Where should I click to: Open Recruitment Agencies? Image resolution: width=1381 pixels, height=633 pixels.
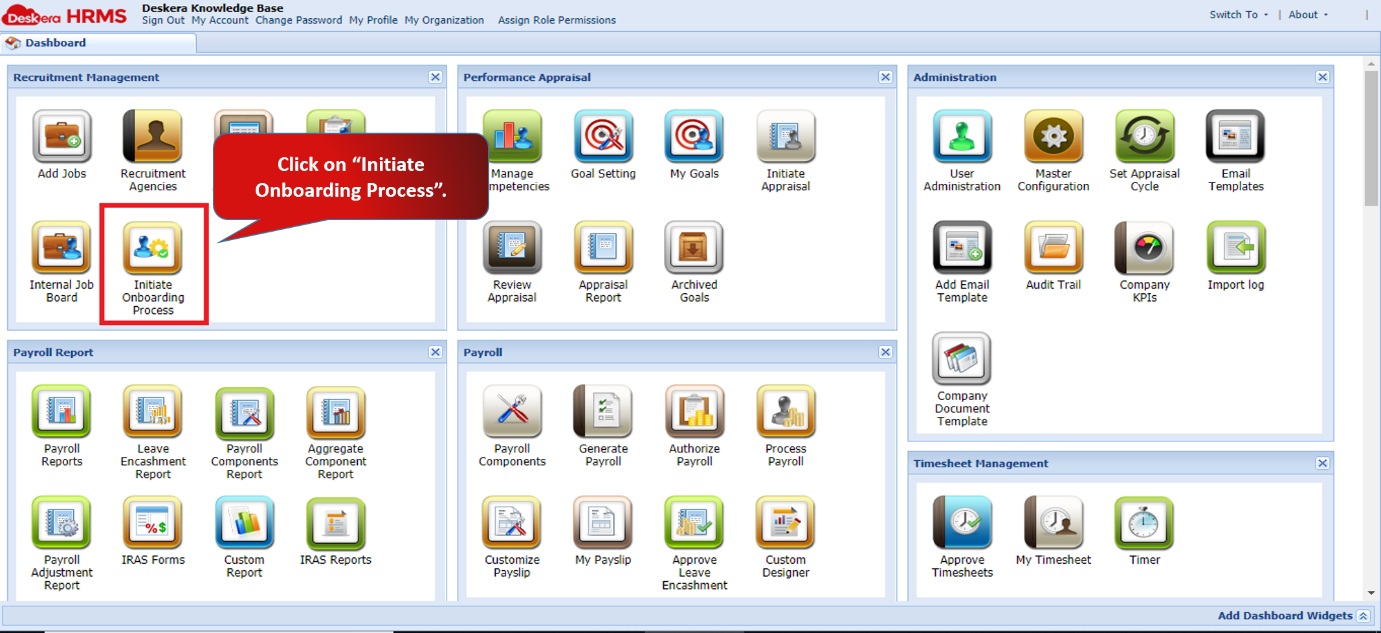(x=153, y=136)
